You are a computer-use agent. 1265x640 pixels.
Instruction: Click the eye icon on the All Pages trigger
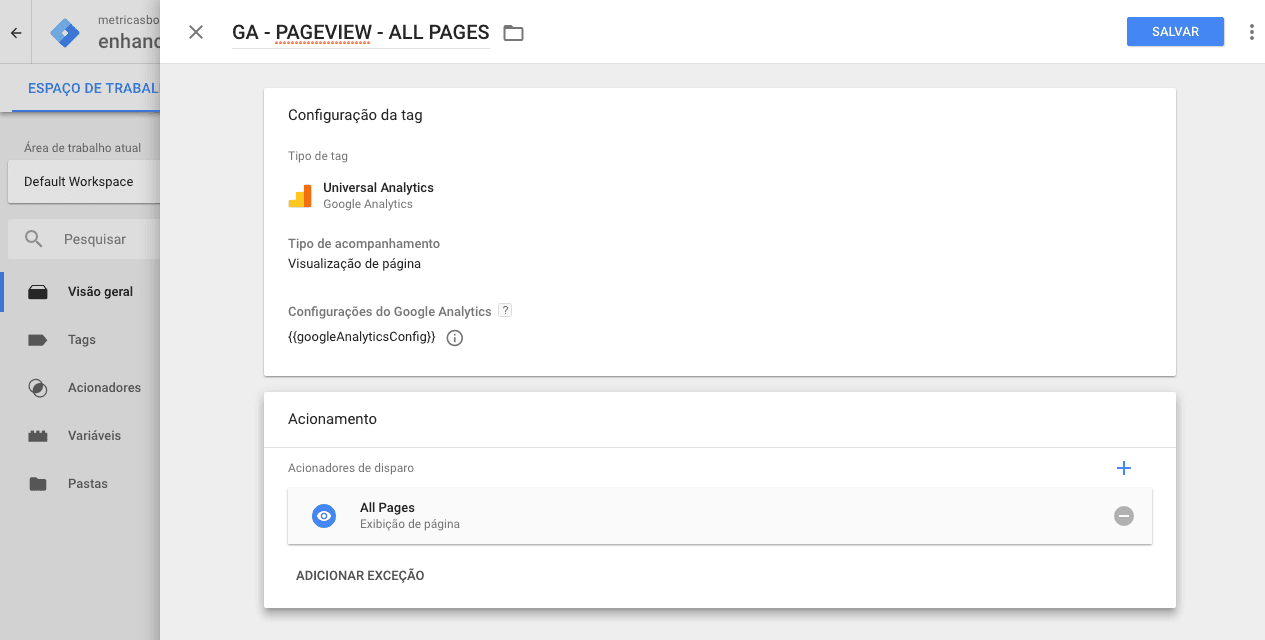point(323,515)
